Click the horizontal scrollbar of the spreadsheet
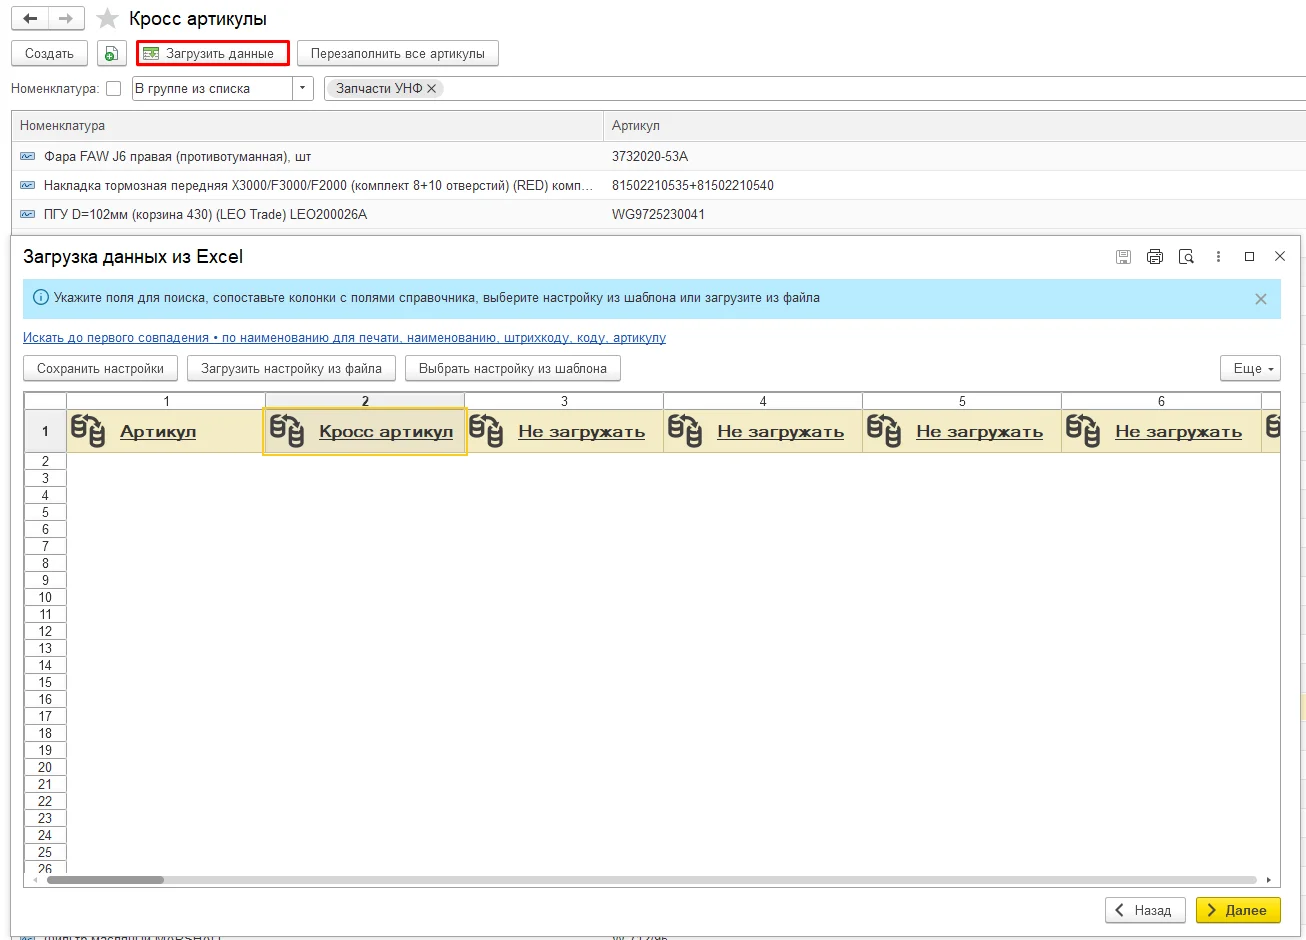Viewport: 1306px width, 940px height. point(651,880)
